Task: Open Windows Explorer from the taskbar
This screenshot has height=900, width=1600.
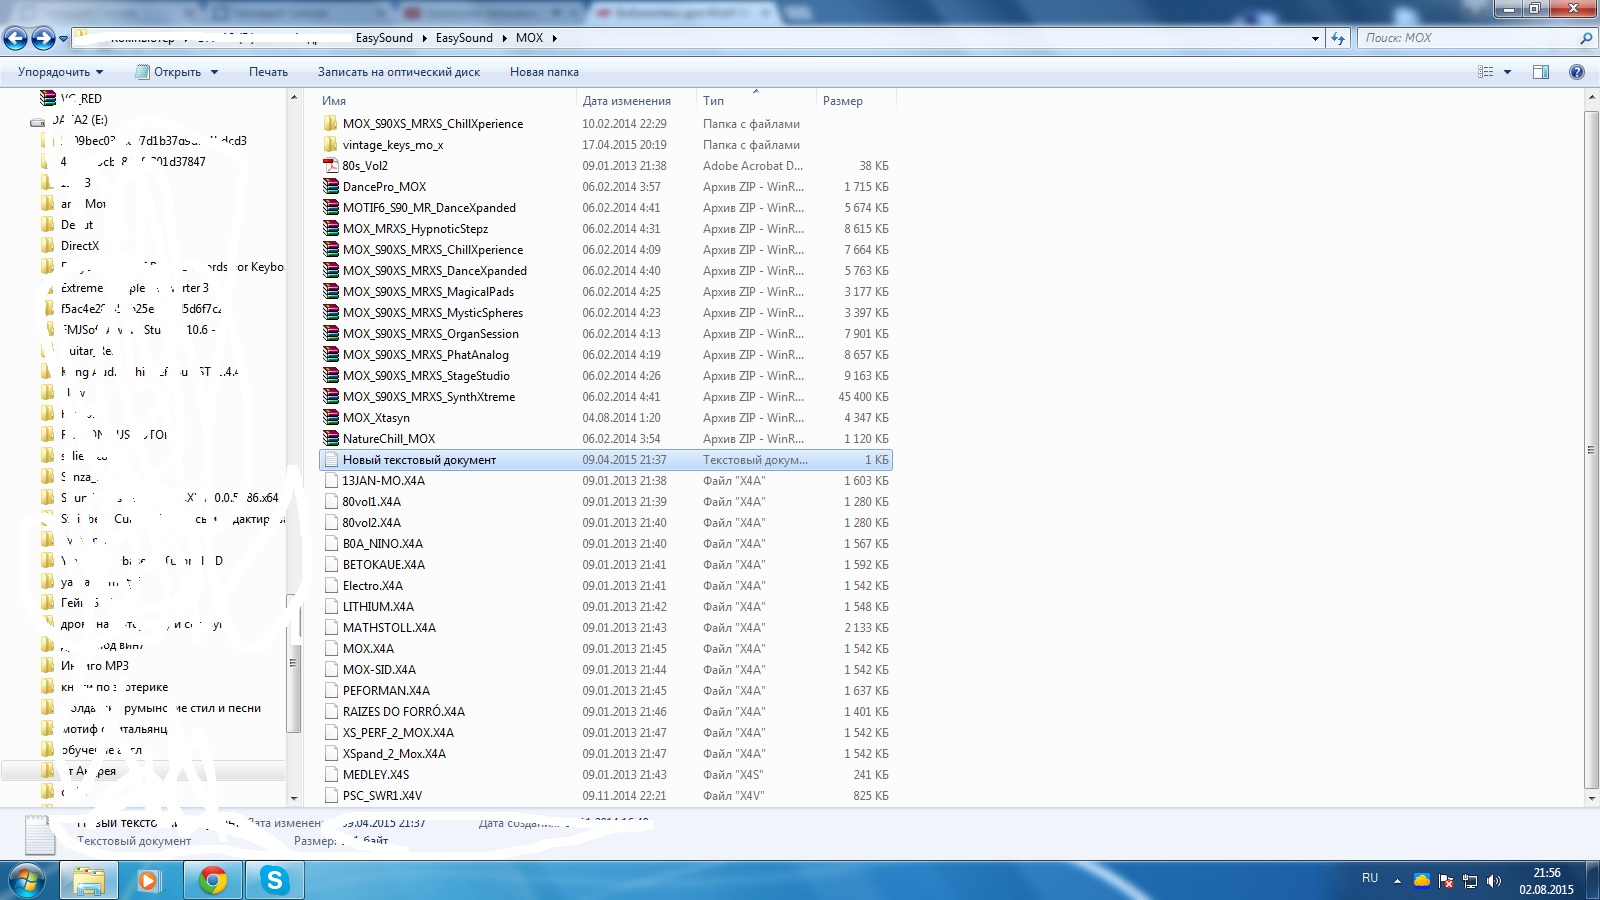Action: (89, 880)
